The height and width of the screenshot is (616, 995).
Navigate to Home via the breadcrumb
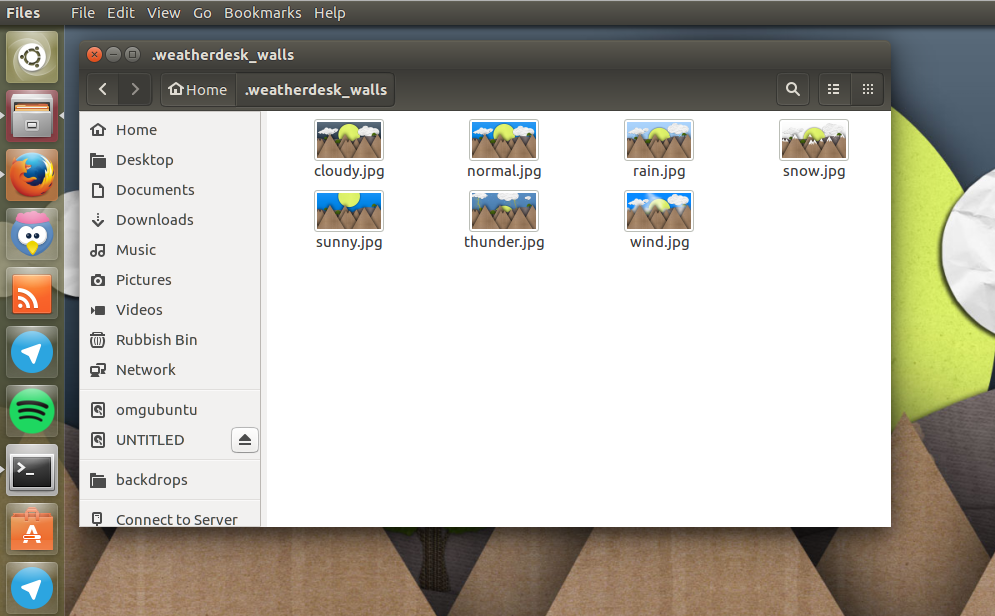(197, 89)
